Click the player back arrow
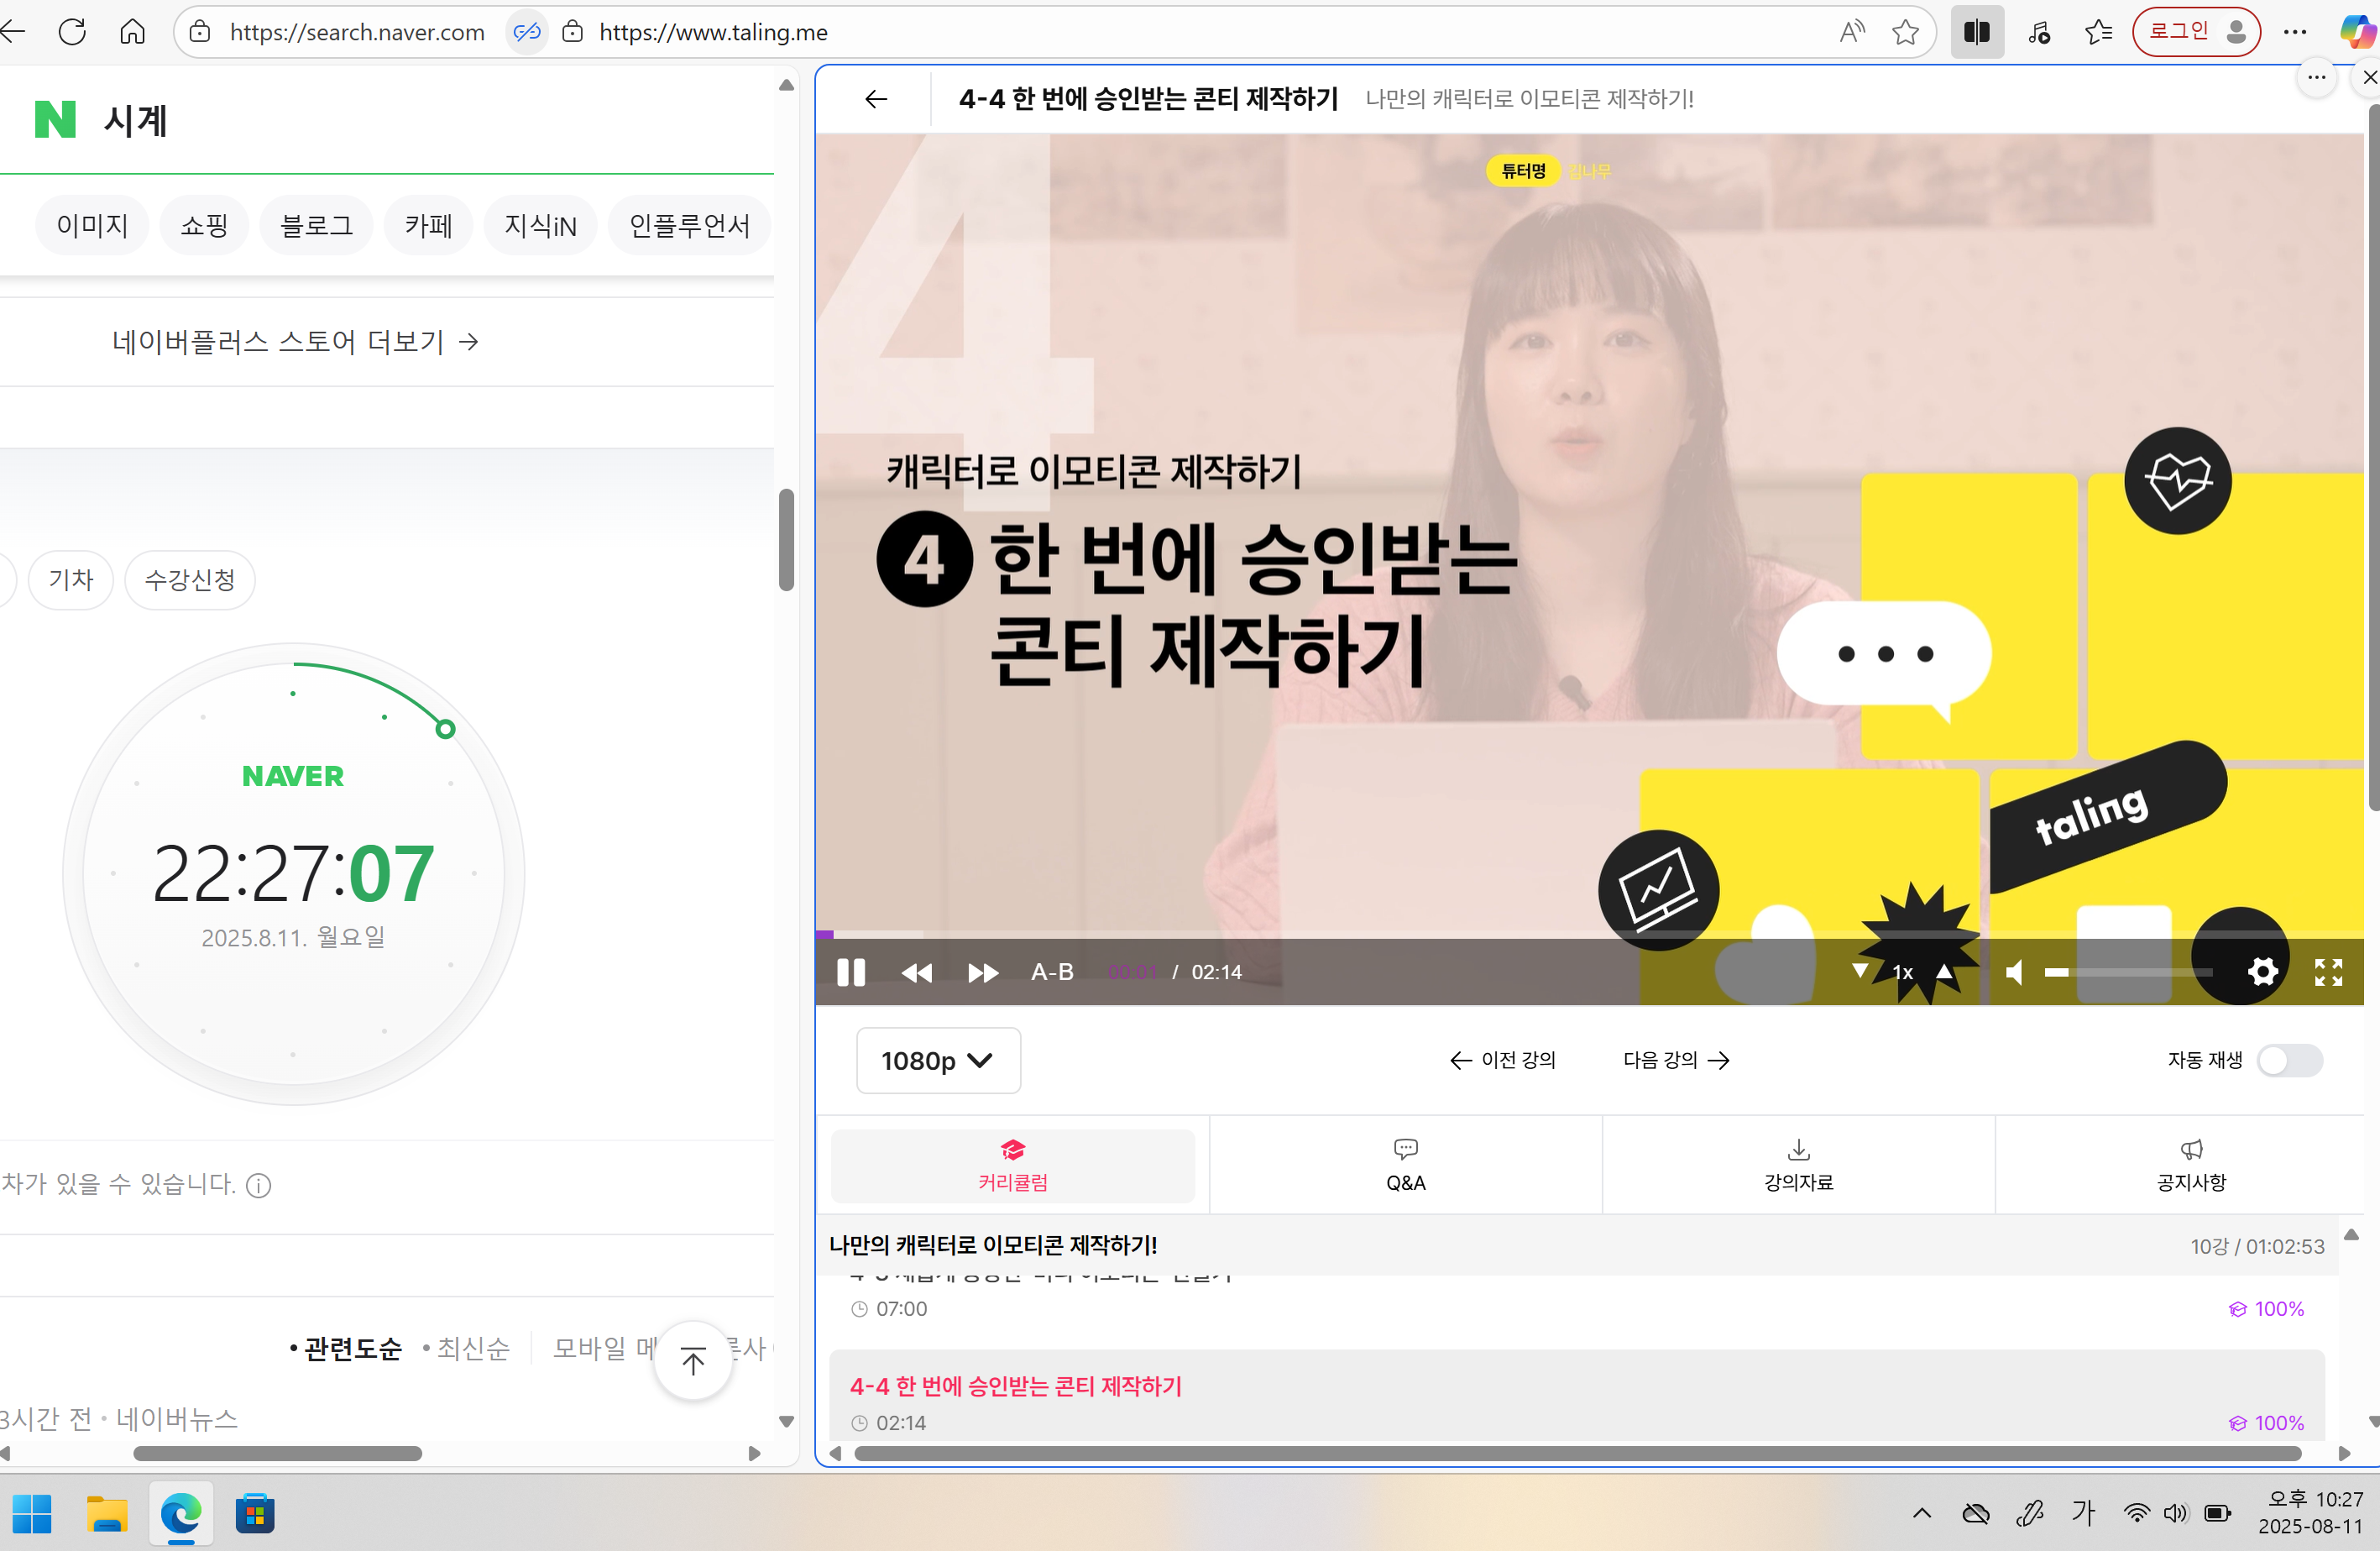Viewport: 2380px width, 1551px height. 875,99
